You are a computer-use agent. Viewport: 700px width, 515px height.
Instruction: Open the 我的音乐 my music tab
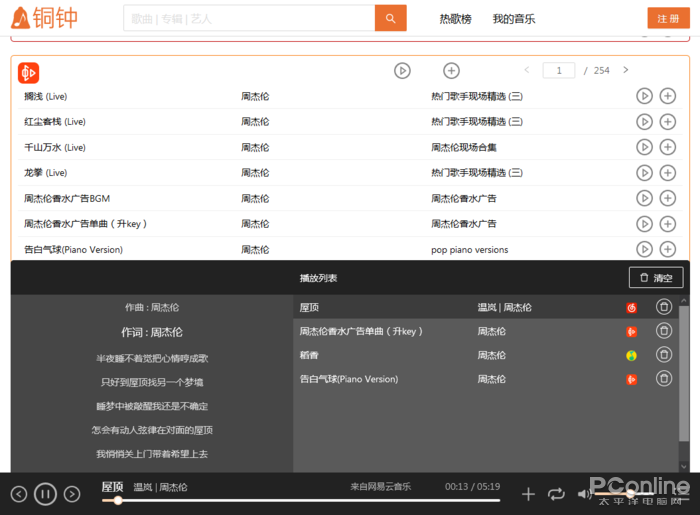click(514, 19)
